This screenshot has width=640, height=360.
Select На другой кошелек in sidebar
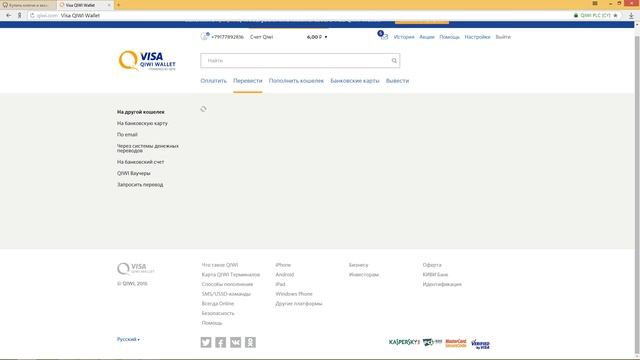141,112
